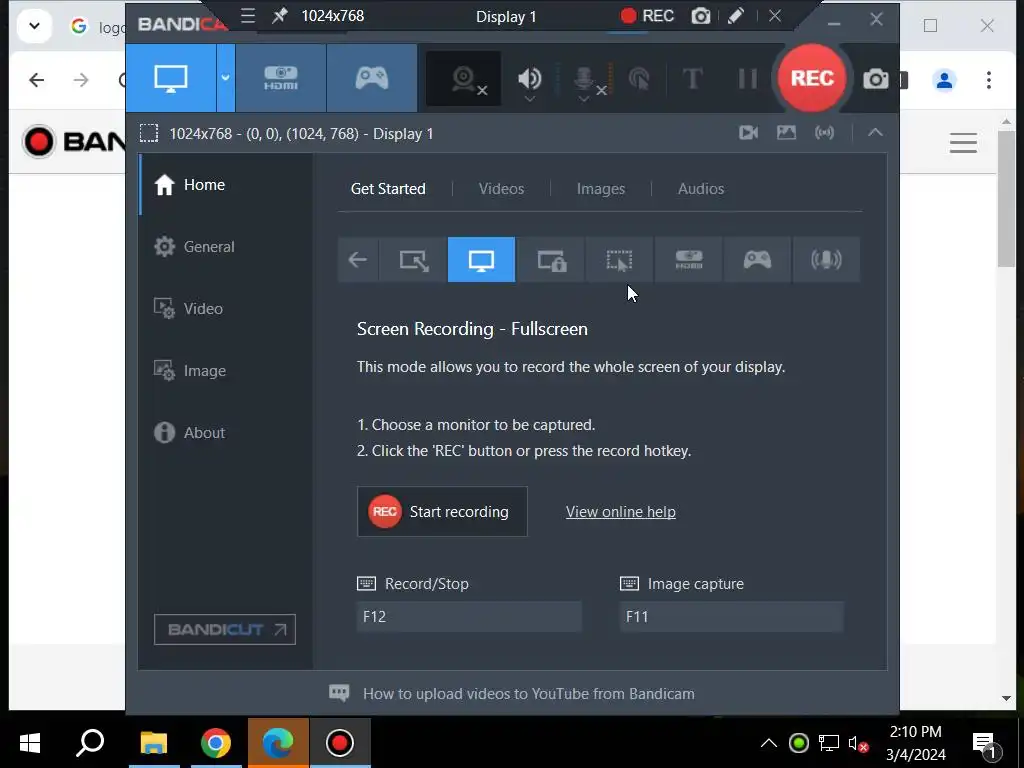Click back arrow in mode row
The height and width of the screenshot is (768, 1024).
[358, 260]
